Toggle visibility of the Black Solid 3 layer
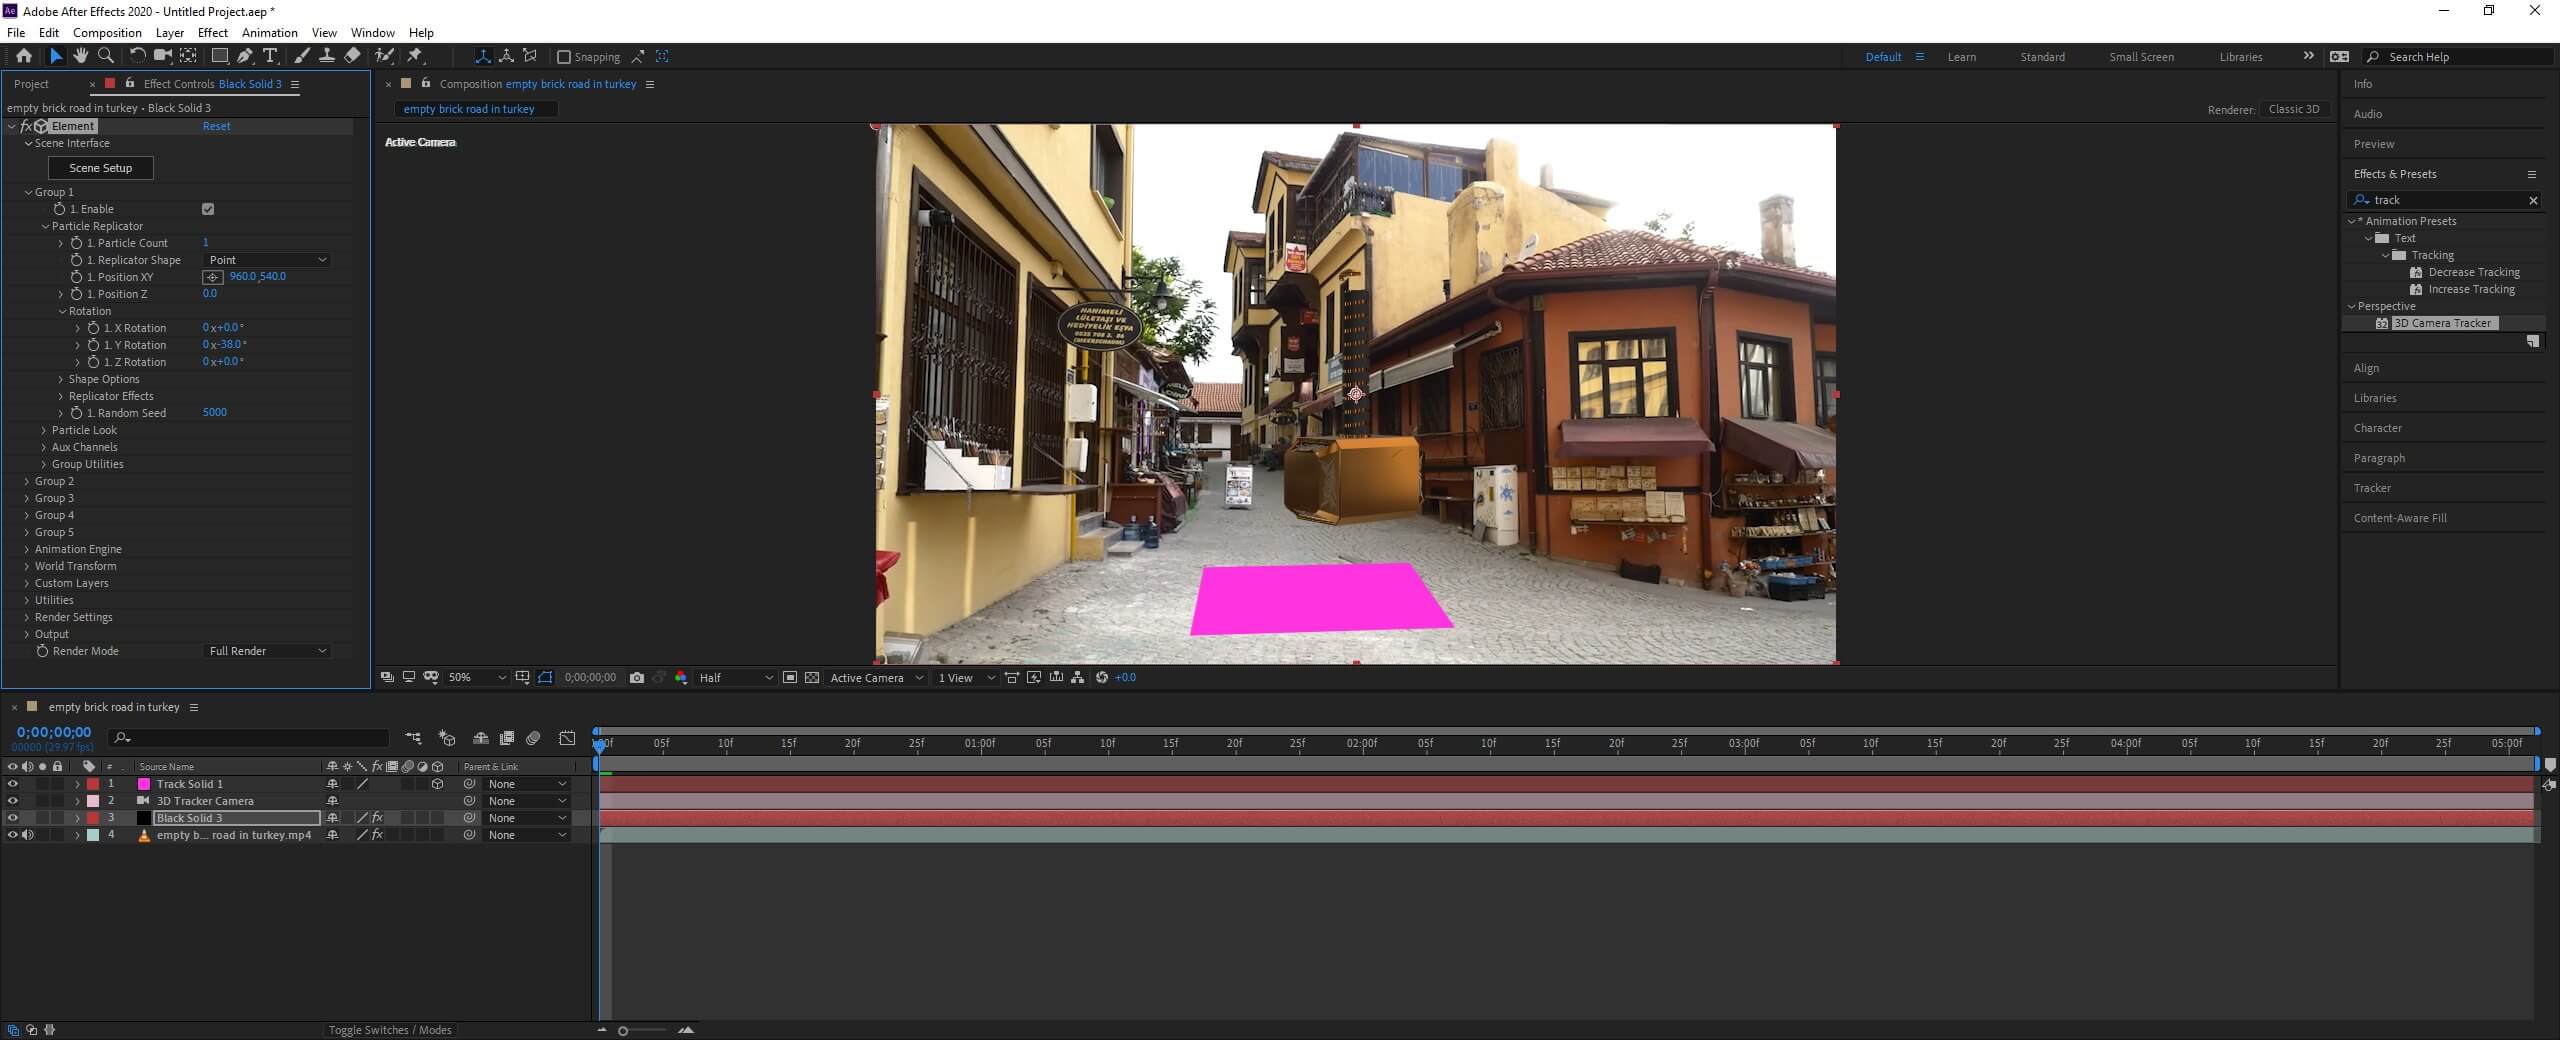 [13, 818]
